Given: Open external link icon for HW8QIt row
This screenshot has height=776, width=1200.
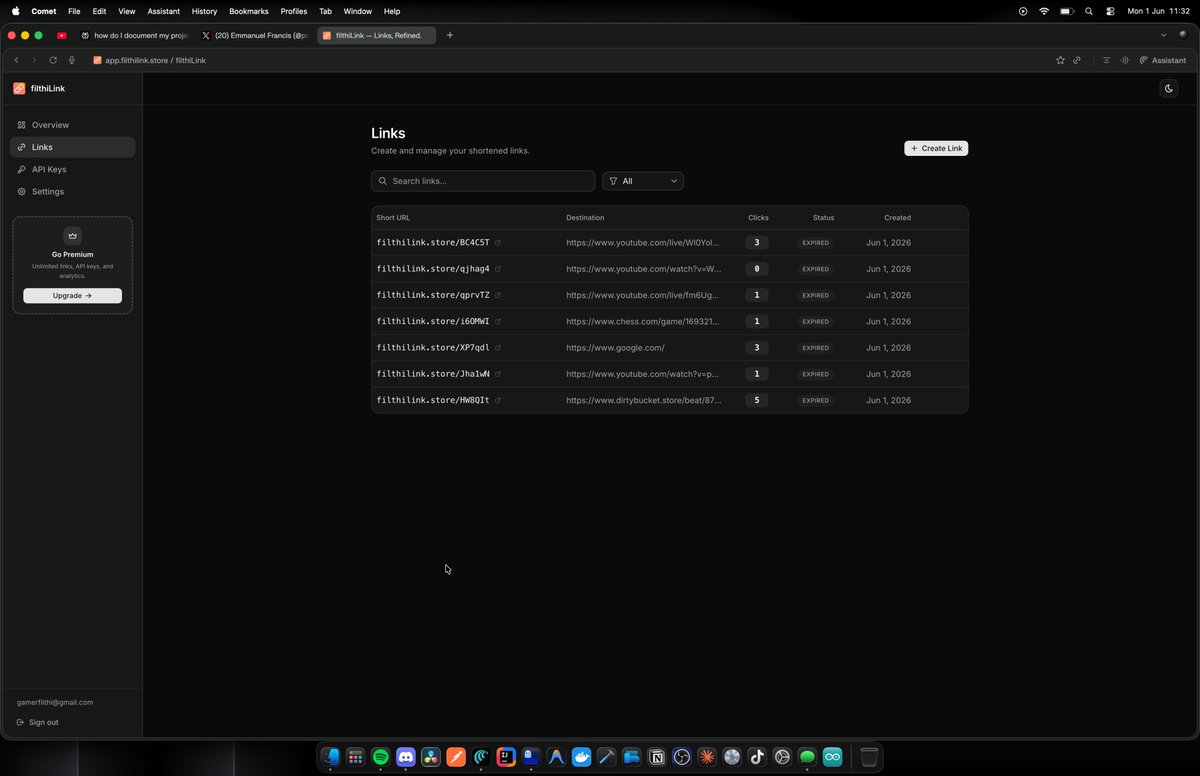Looking at the screenshot, I should [498, 400].
